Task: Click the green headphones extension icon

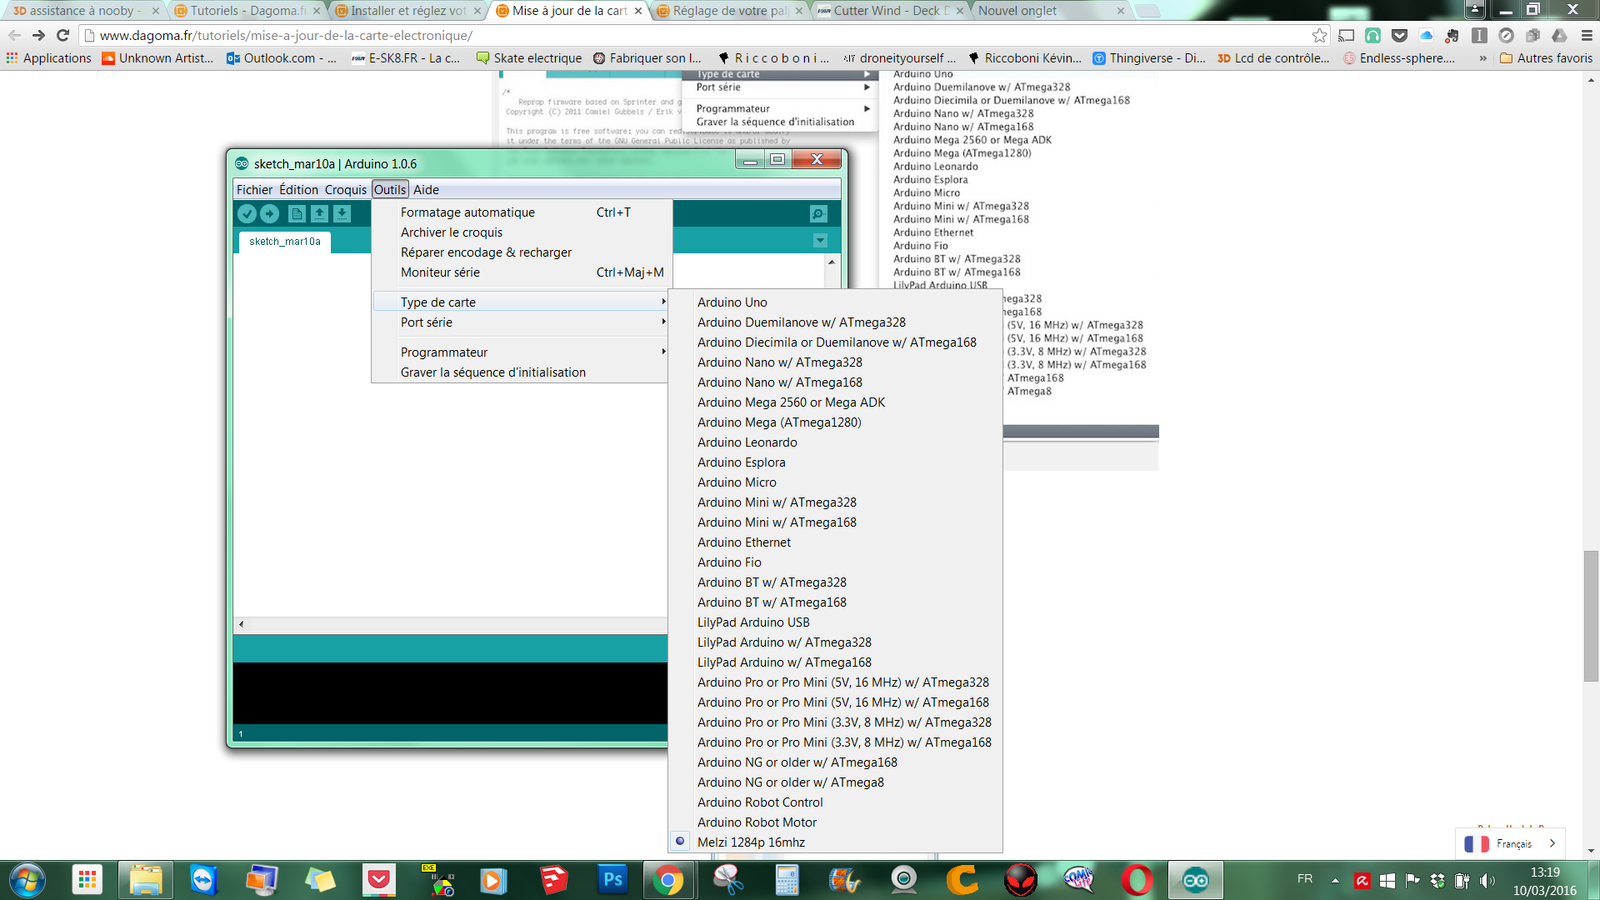Action: pos(1373,35)
